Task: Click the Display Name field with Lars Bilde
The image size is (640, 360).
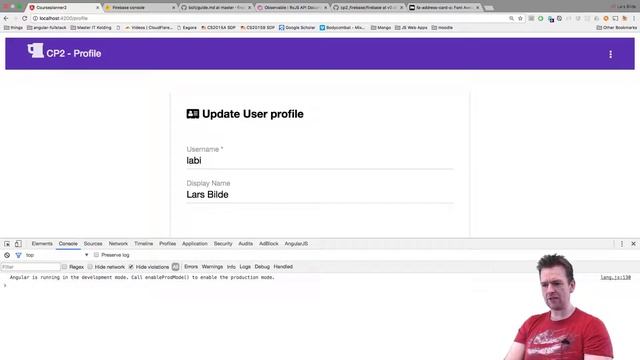Action: point(320,194)
